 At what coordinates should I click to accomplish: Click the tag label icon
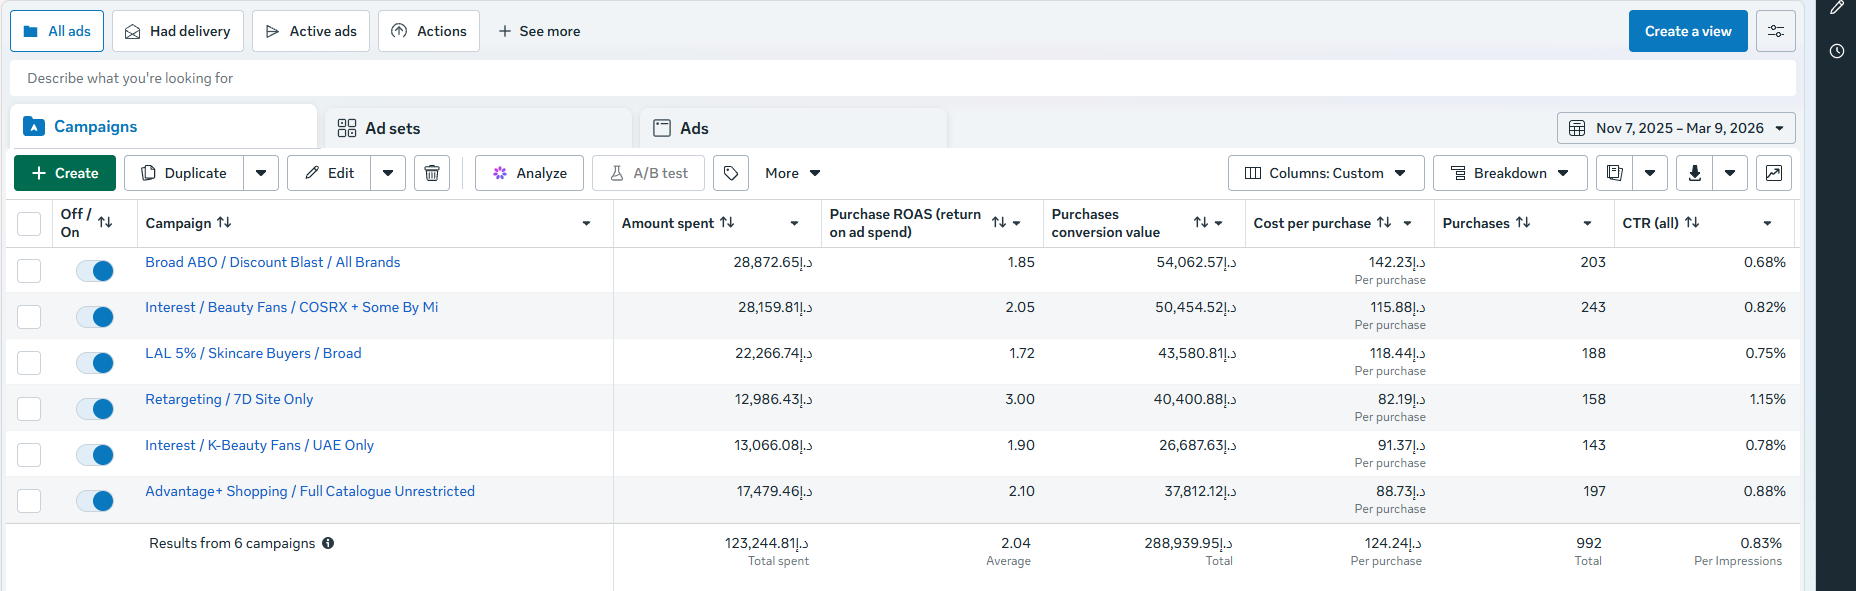tap(731, 173)
